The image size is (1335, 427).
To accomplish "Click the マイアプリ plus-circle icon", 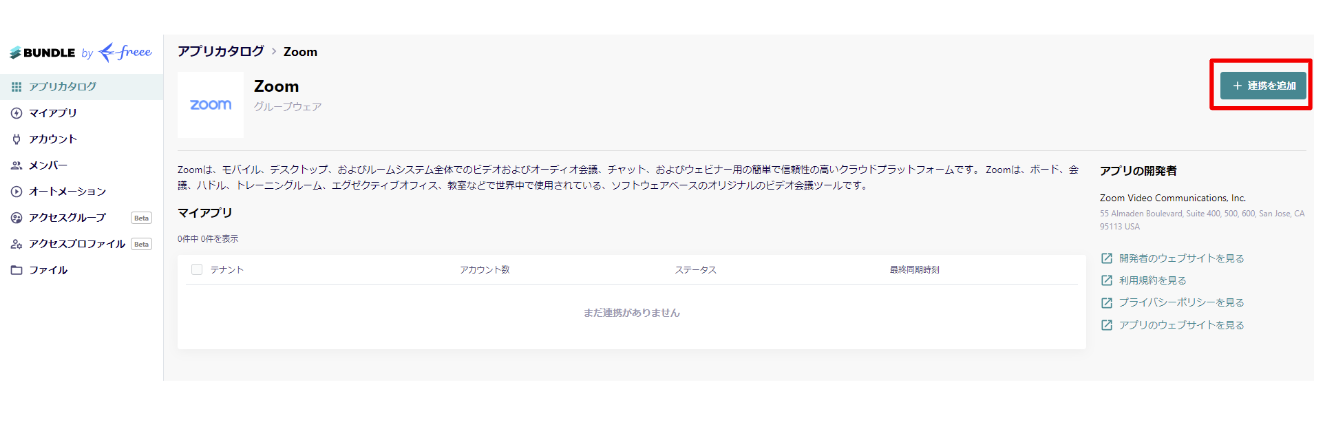I will [x=16, y=113].
